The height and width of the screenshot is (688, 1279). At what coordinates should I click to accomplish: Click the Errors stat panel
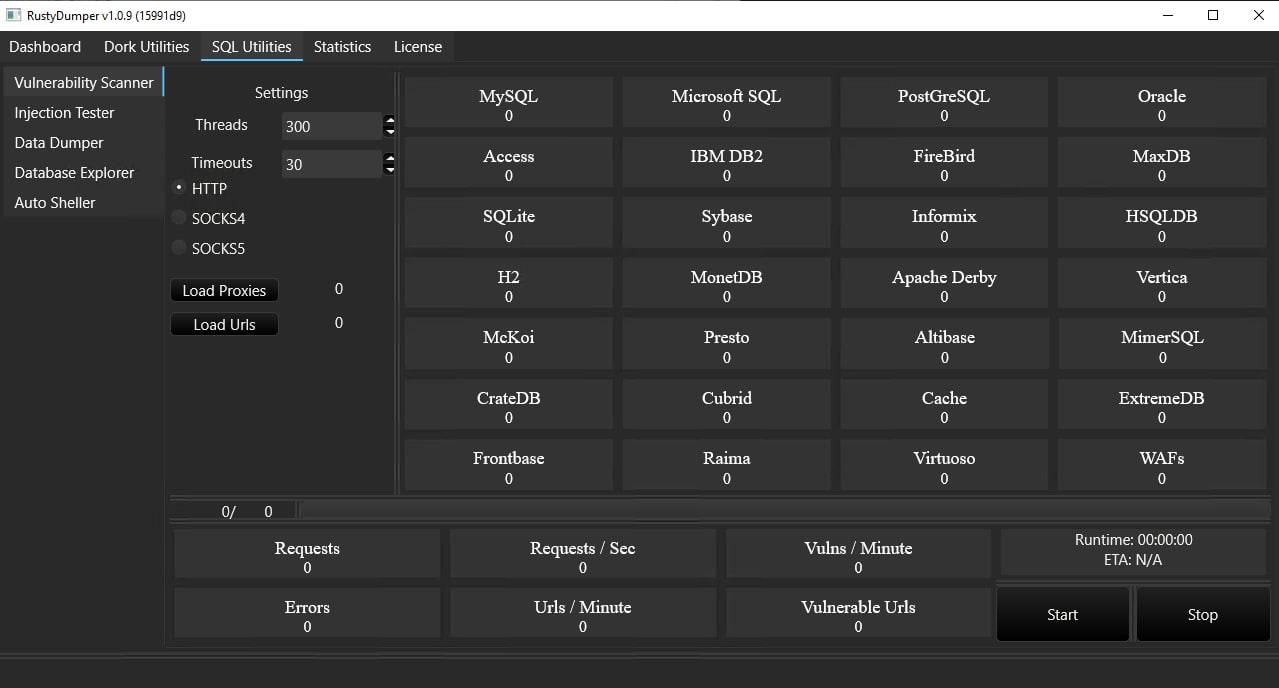[x=307, y=613]
